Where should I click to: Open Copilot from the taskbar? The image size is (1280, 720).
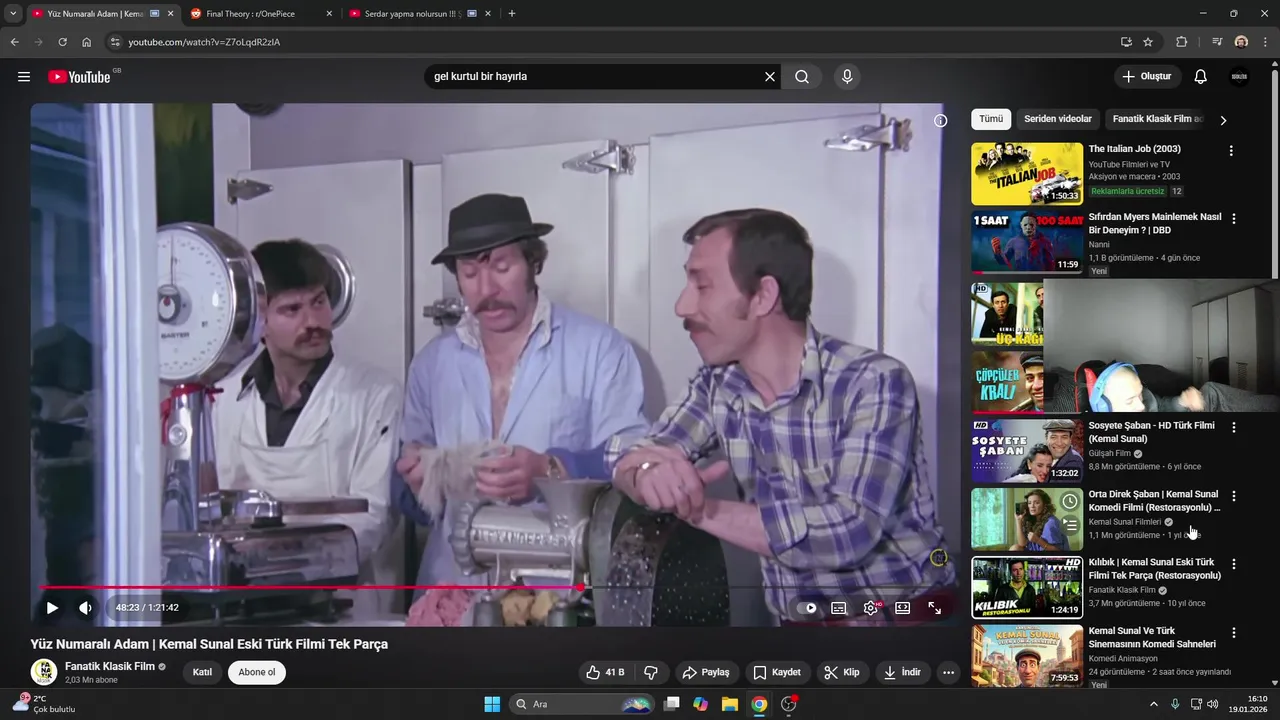tap(701, 704)
